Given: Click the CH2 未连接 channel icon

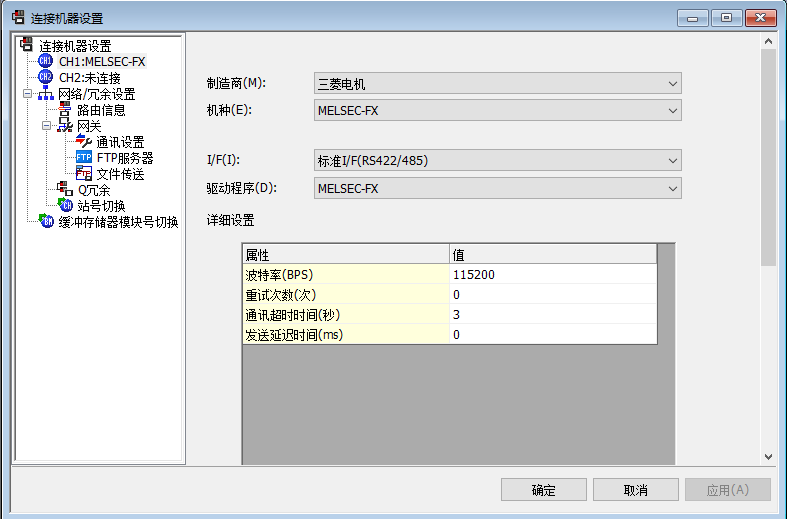Looking at the screenshot, I should (x=45, y=77).
